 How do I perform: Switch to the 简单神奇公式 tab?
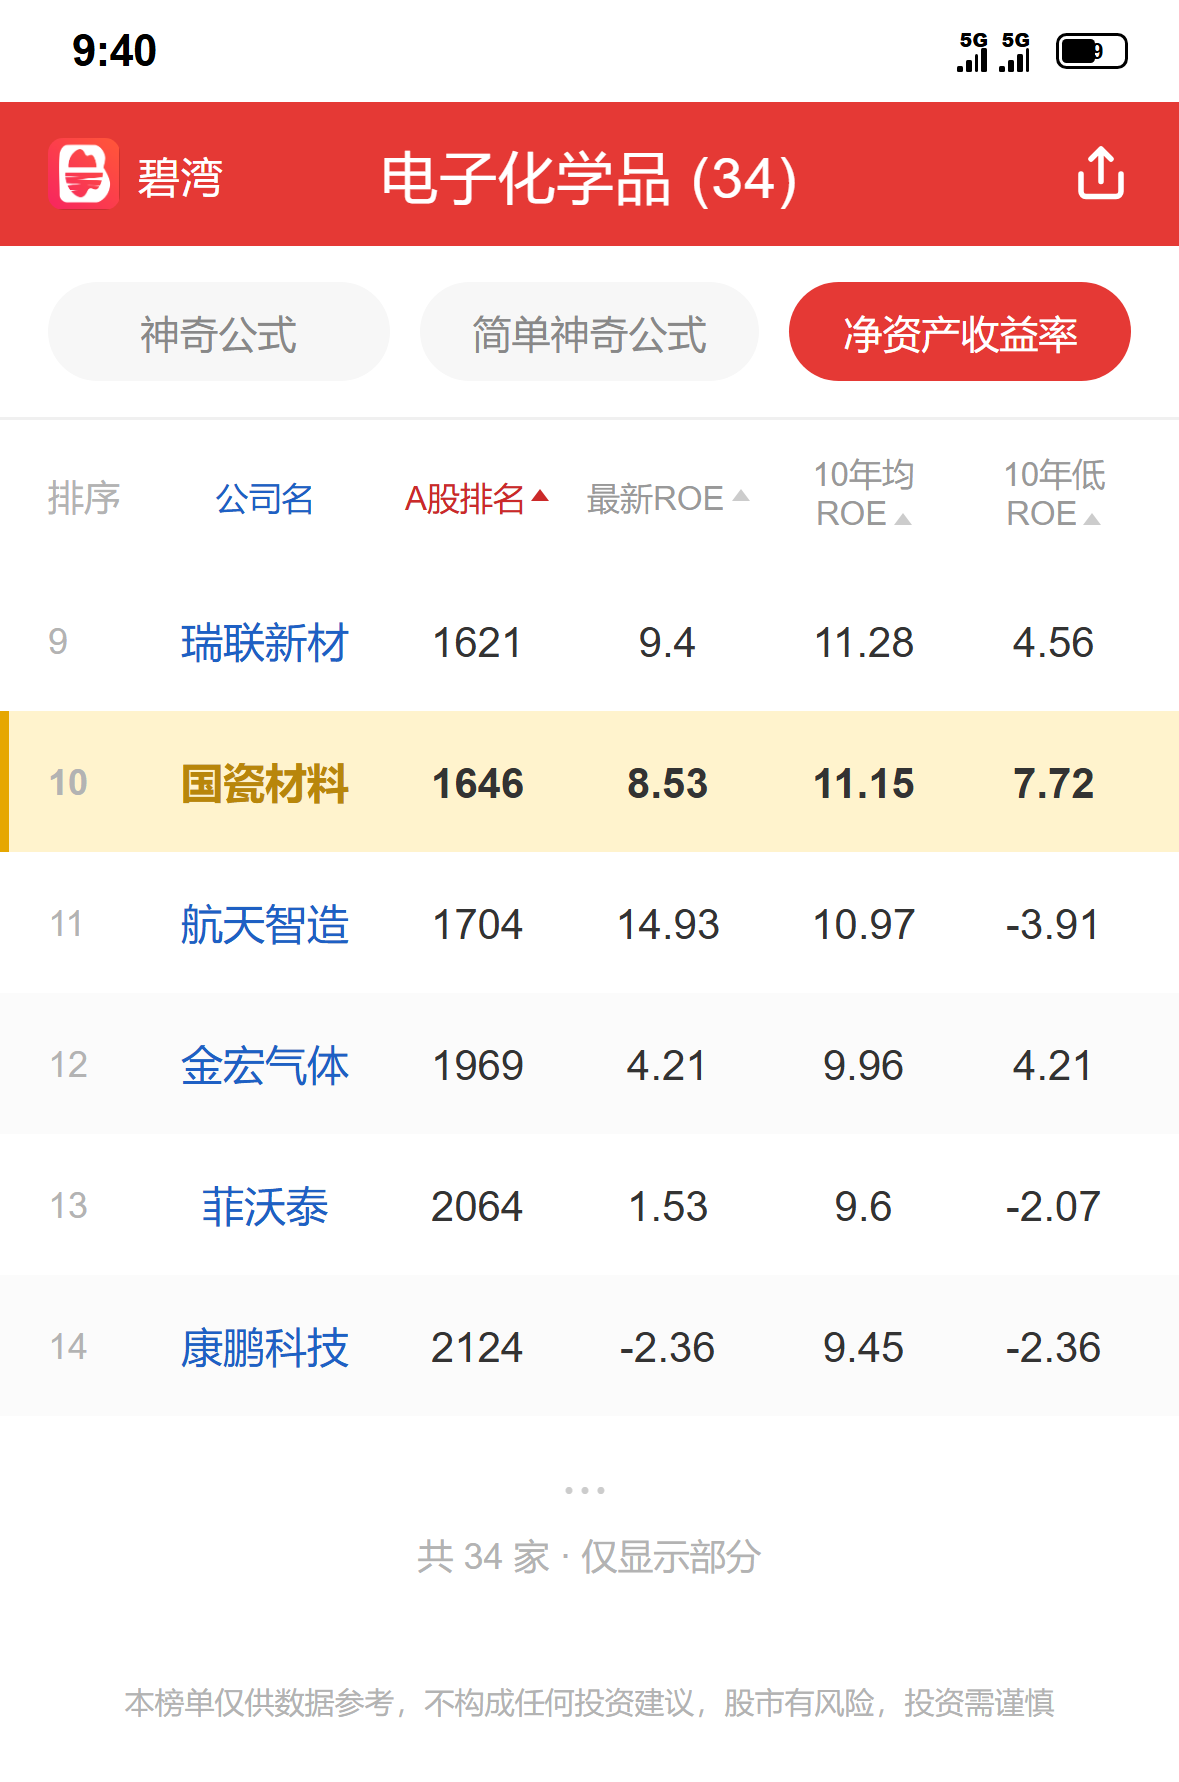pyautogui.click(x=589, y=332)
